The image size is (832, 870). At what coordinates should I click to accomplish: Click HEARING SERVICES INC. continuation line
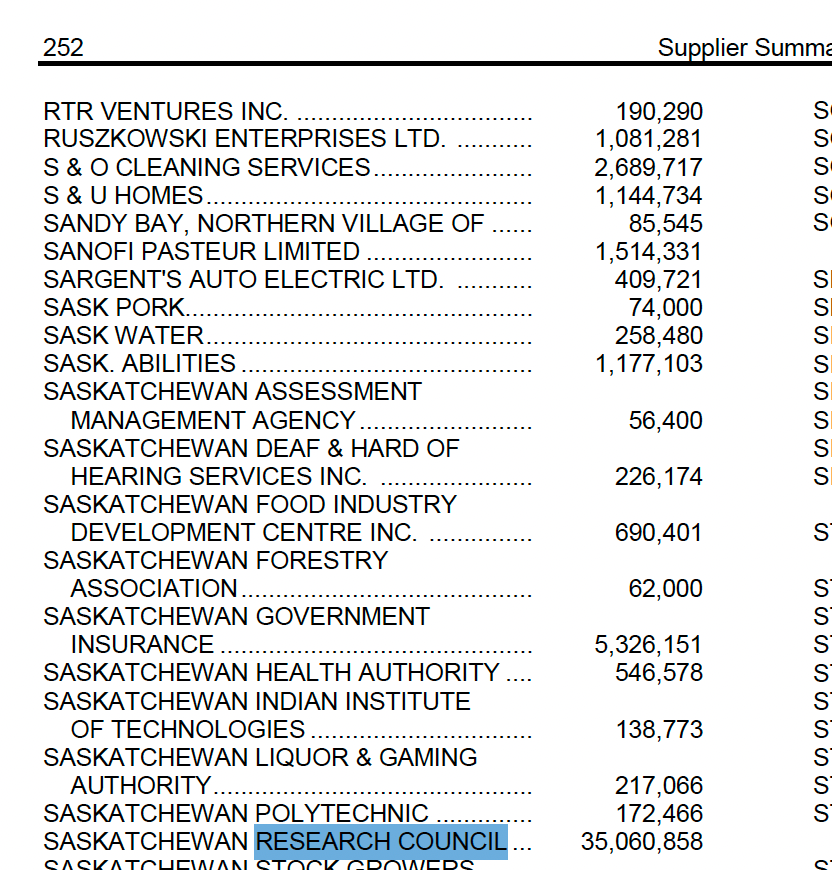(x=219, y=476)
